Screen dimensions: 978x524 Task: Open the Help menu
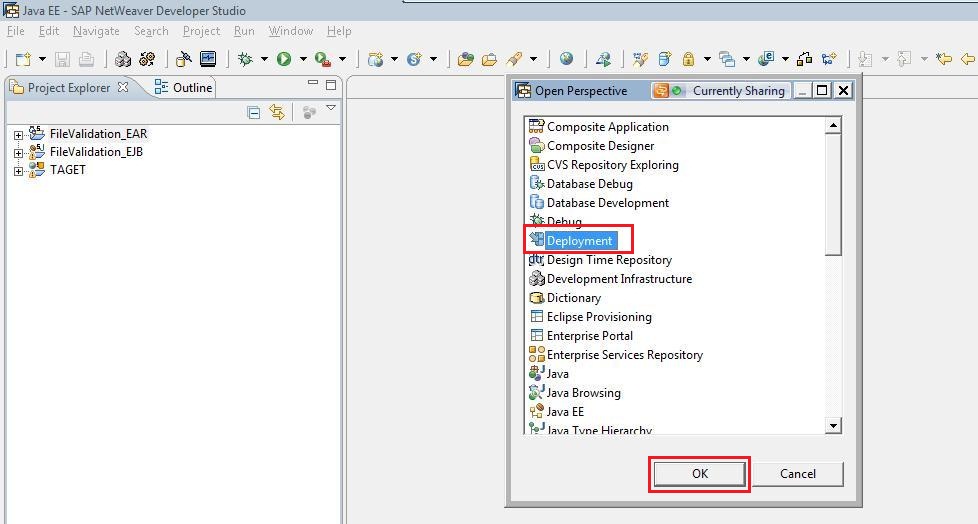(339, 31)
